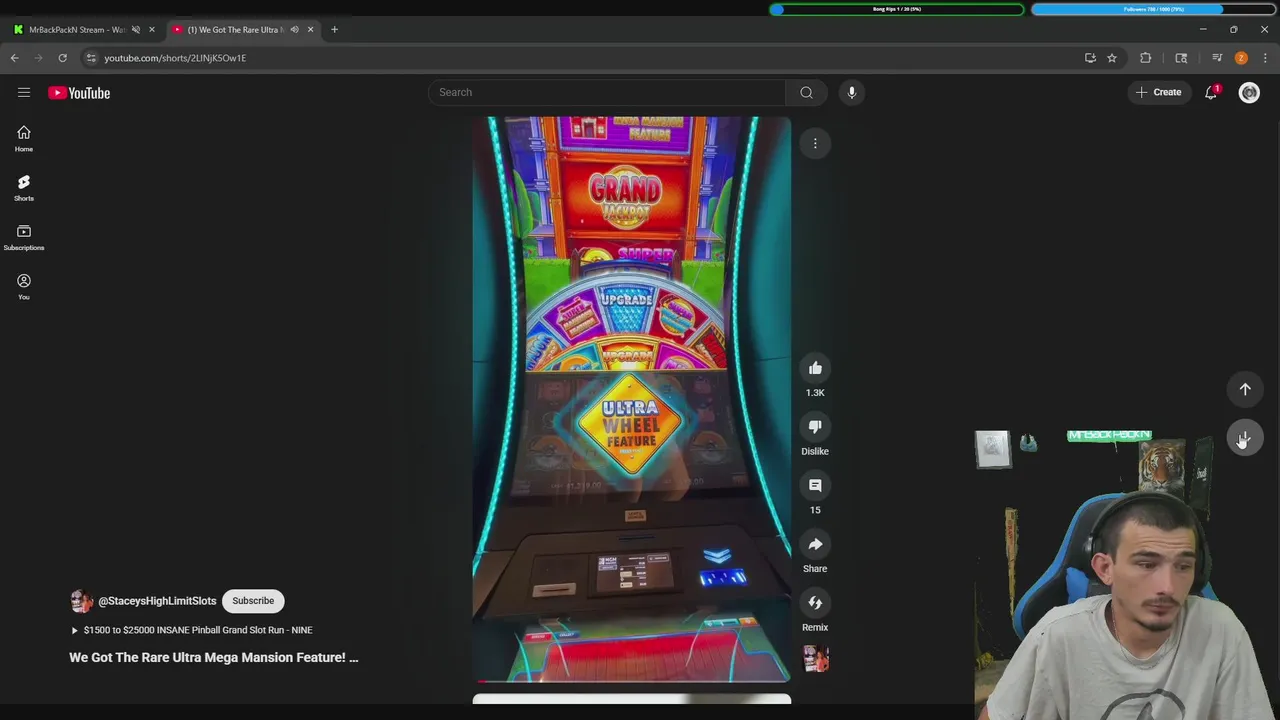Subscribe to StaceysHighLimitSlots
The image size is (1280, 720).
point(253,601)
